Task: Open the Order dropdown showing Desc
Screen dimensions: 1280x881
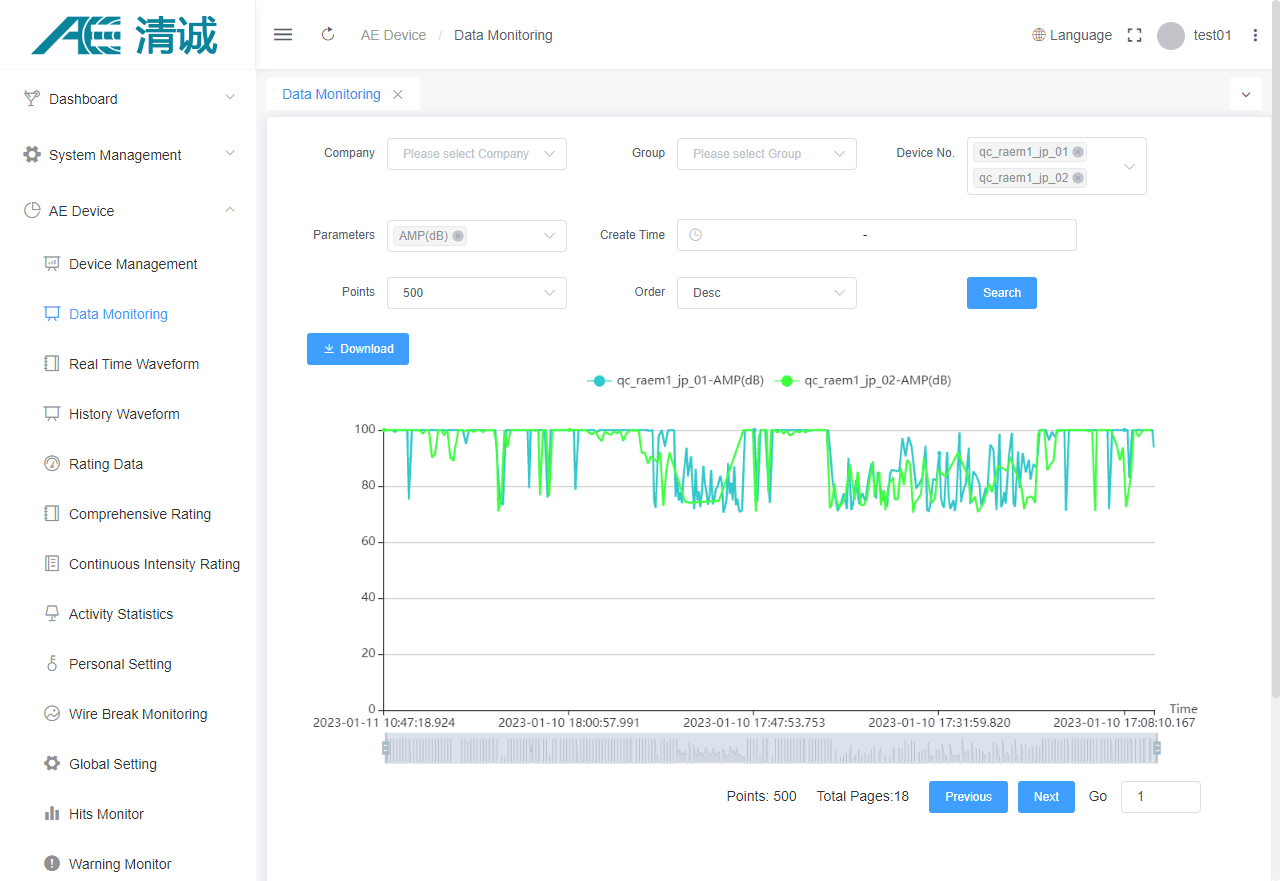Action: coord(766,293)
